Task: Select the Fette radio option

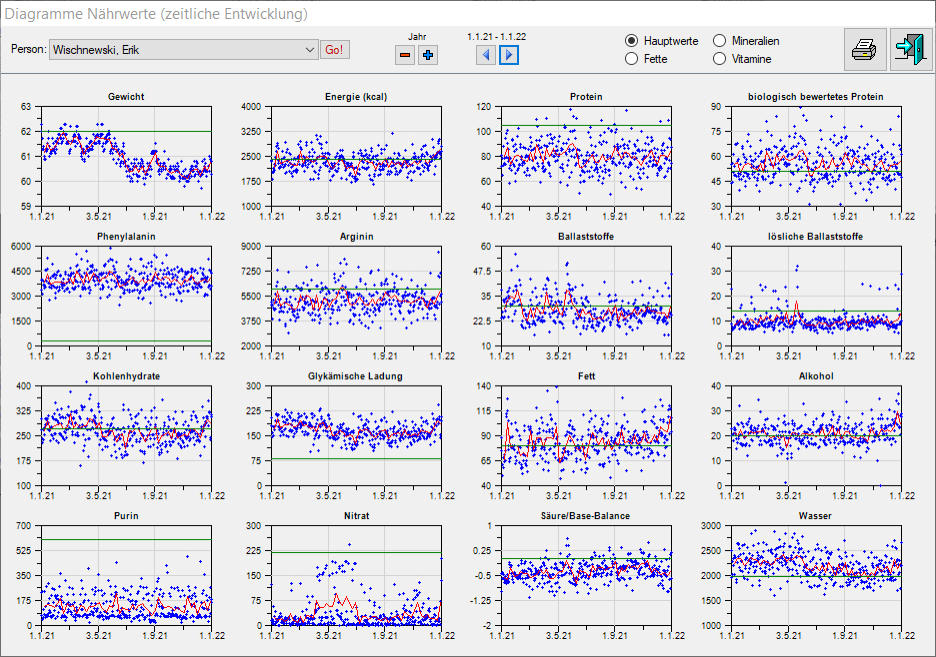Action: click(632, 59)
